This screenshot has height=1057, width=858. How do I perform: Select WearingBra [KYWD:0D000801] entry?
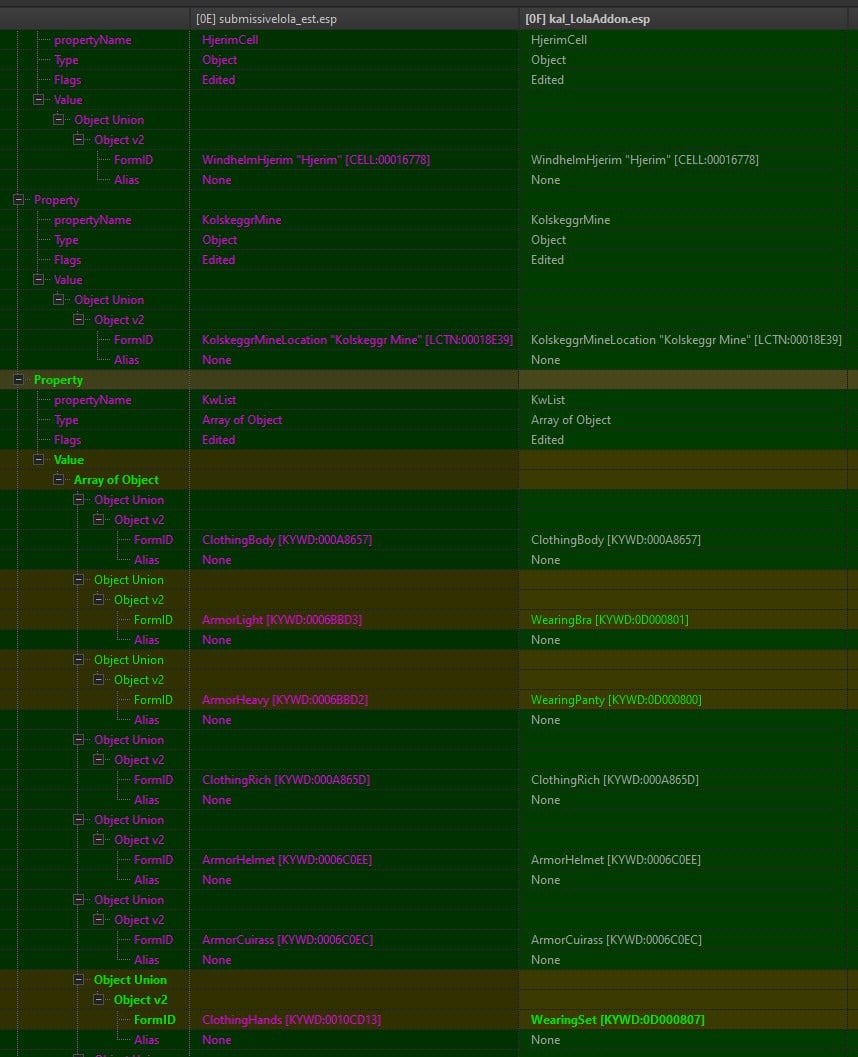(610, 620)
